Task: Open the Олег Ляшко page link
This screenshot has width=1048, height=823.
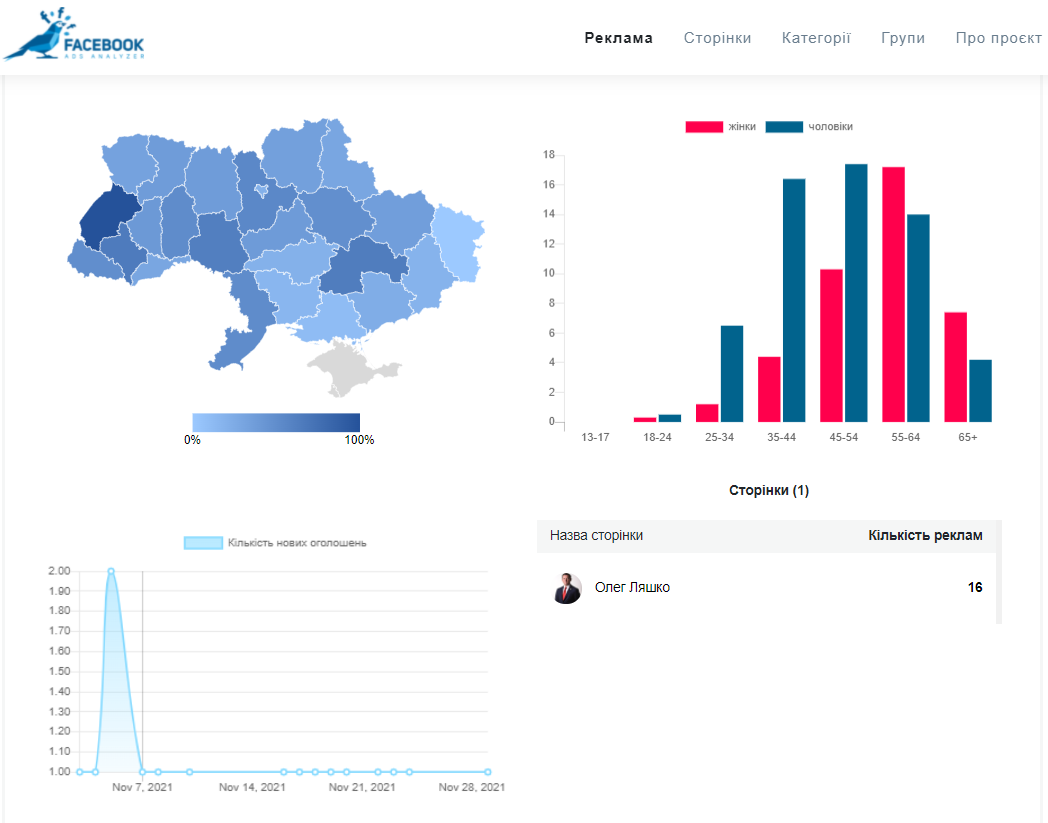Action: (632, 588)
